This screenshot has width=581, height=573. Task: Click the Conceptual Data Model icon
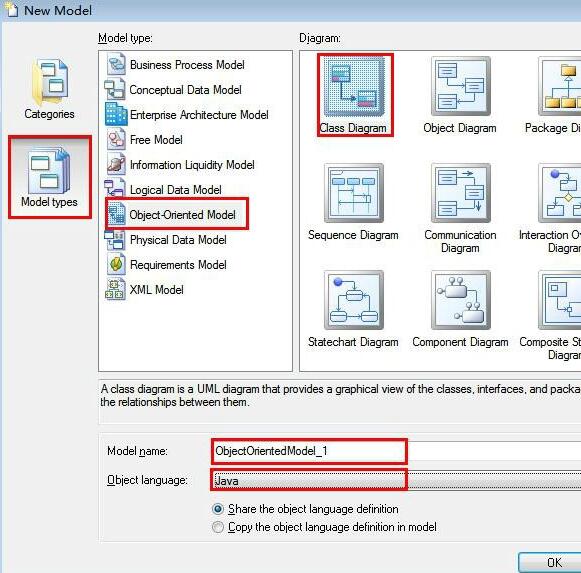[114, 89]
